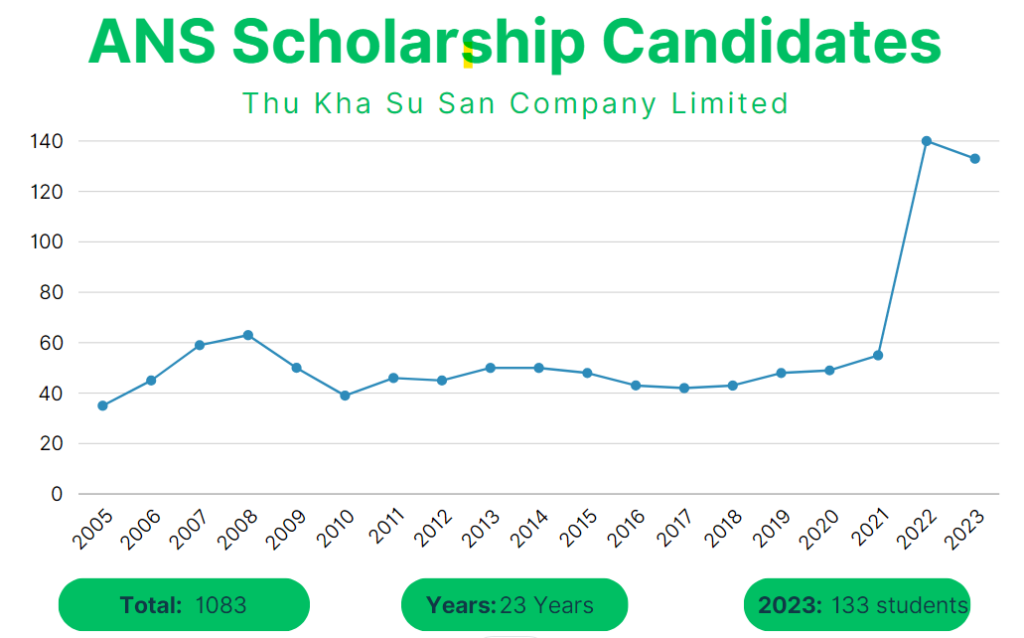Click the 0 y-axis baseline label

click(57, 494)
